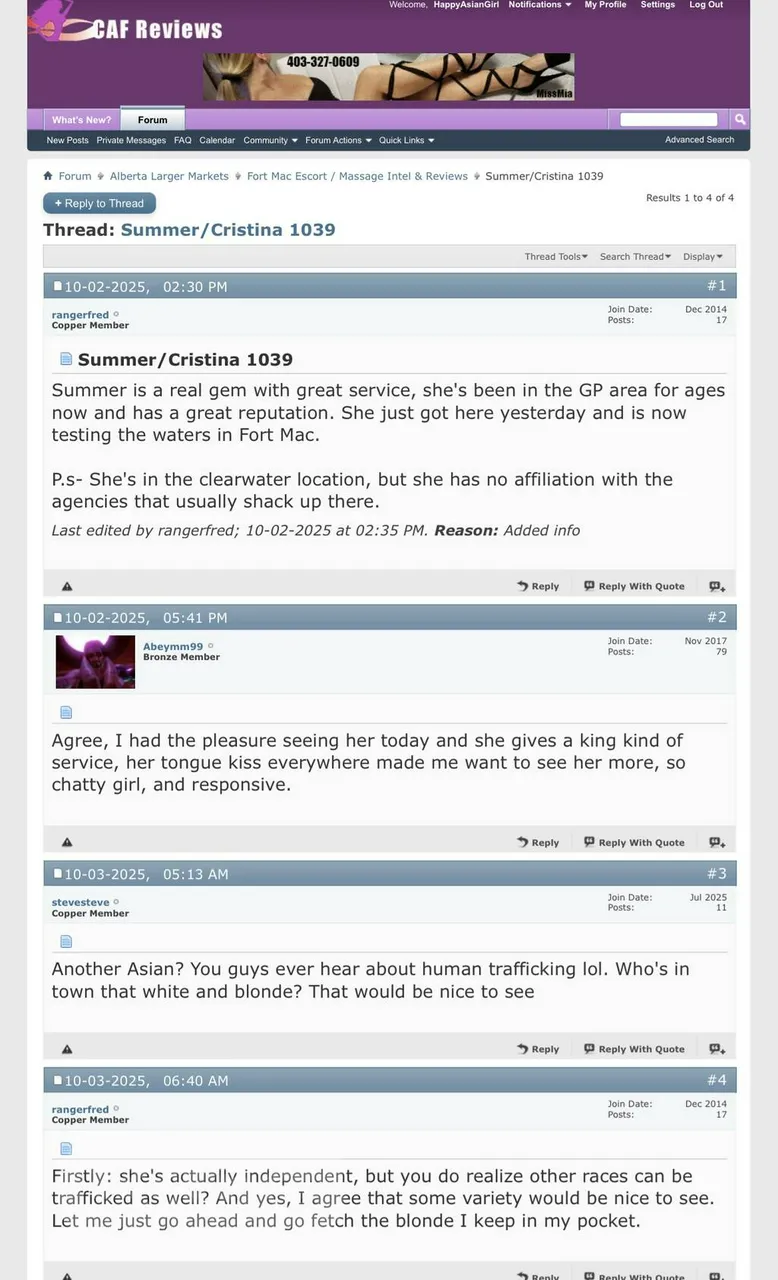The image size is (778, 1280).
Task: Open the Thread Tools dropdown
Action: click(556, 257)
